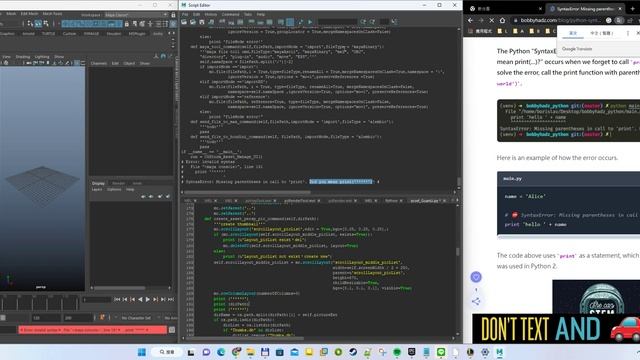Open Options menu in Layer Editor
The height and width of the screenshot is (360, 640).
(x=114, y=189)
